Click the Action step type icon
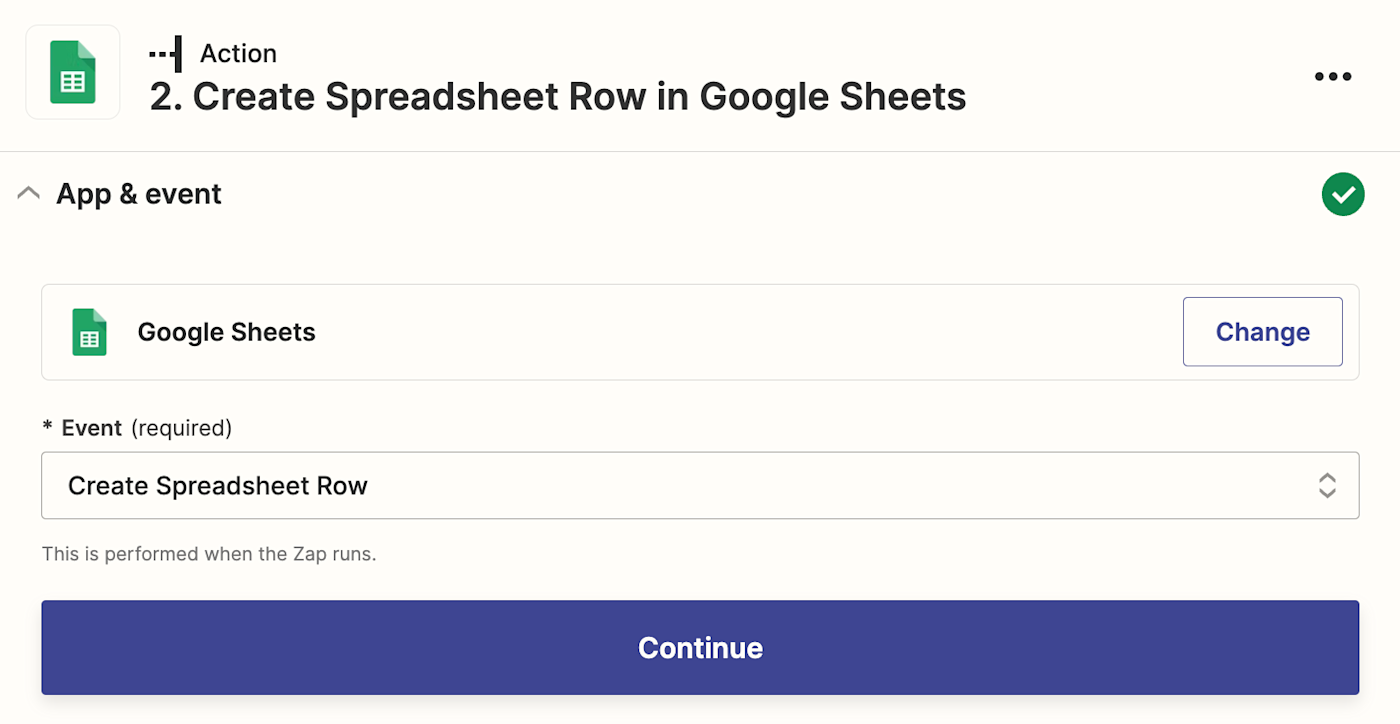The width and height of the screenshot is (1400, 724). click(x=165, y=53)
